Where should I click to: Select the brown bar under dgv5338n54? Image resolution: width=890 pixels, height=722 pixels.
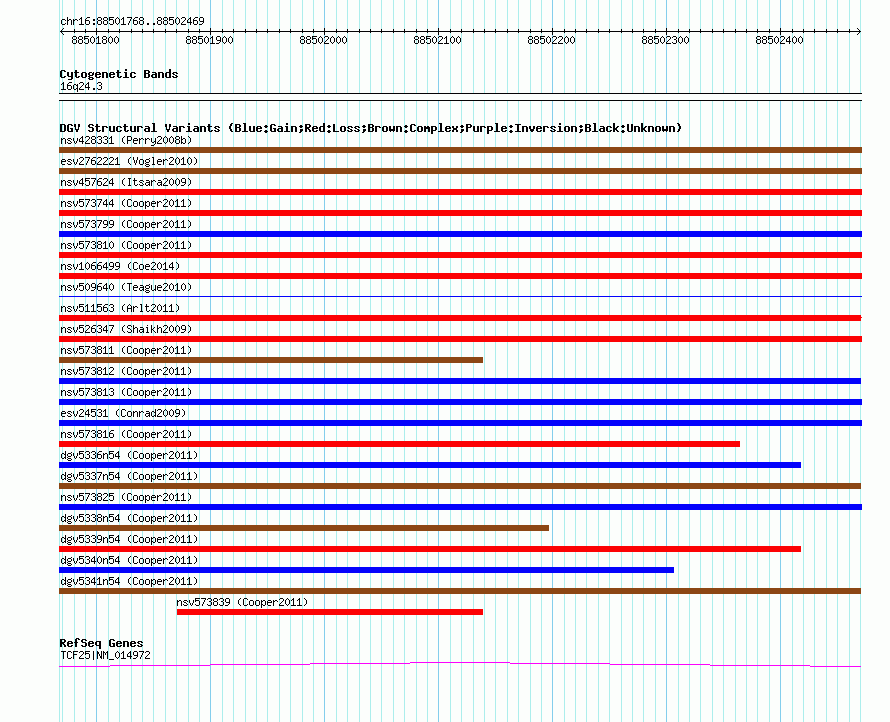[x=304, y=528]
